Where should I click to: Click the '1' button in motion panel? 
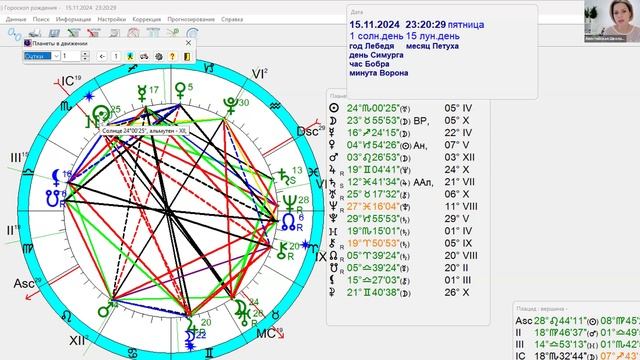pos(116,56)
